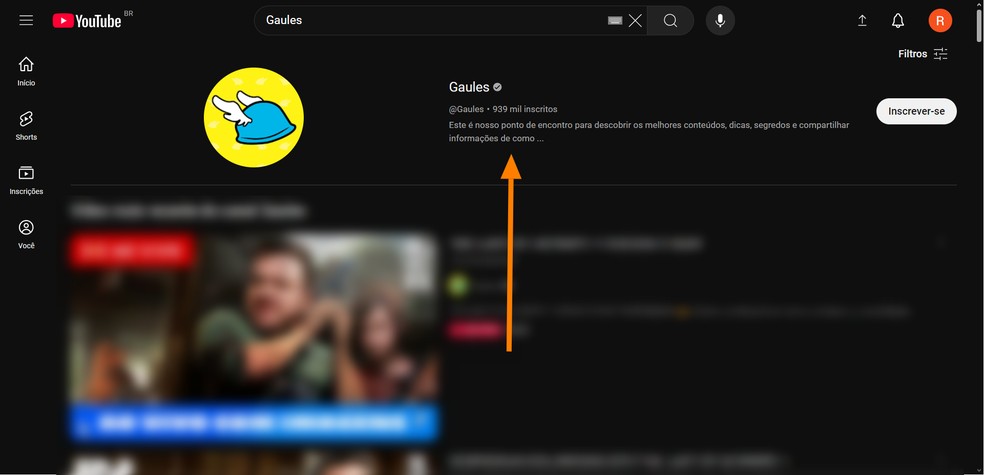Click the verified badge next to Gaules

coord(498,87)
